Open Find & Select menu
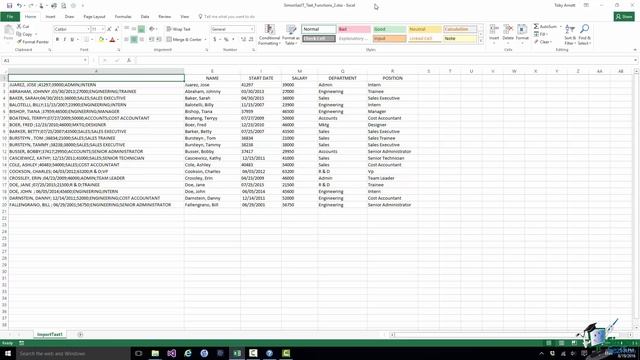This screenshot has height=360, width=640. pos(584,34)
